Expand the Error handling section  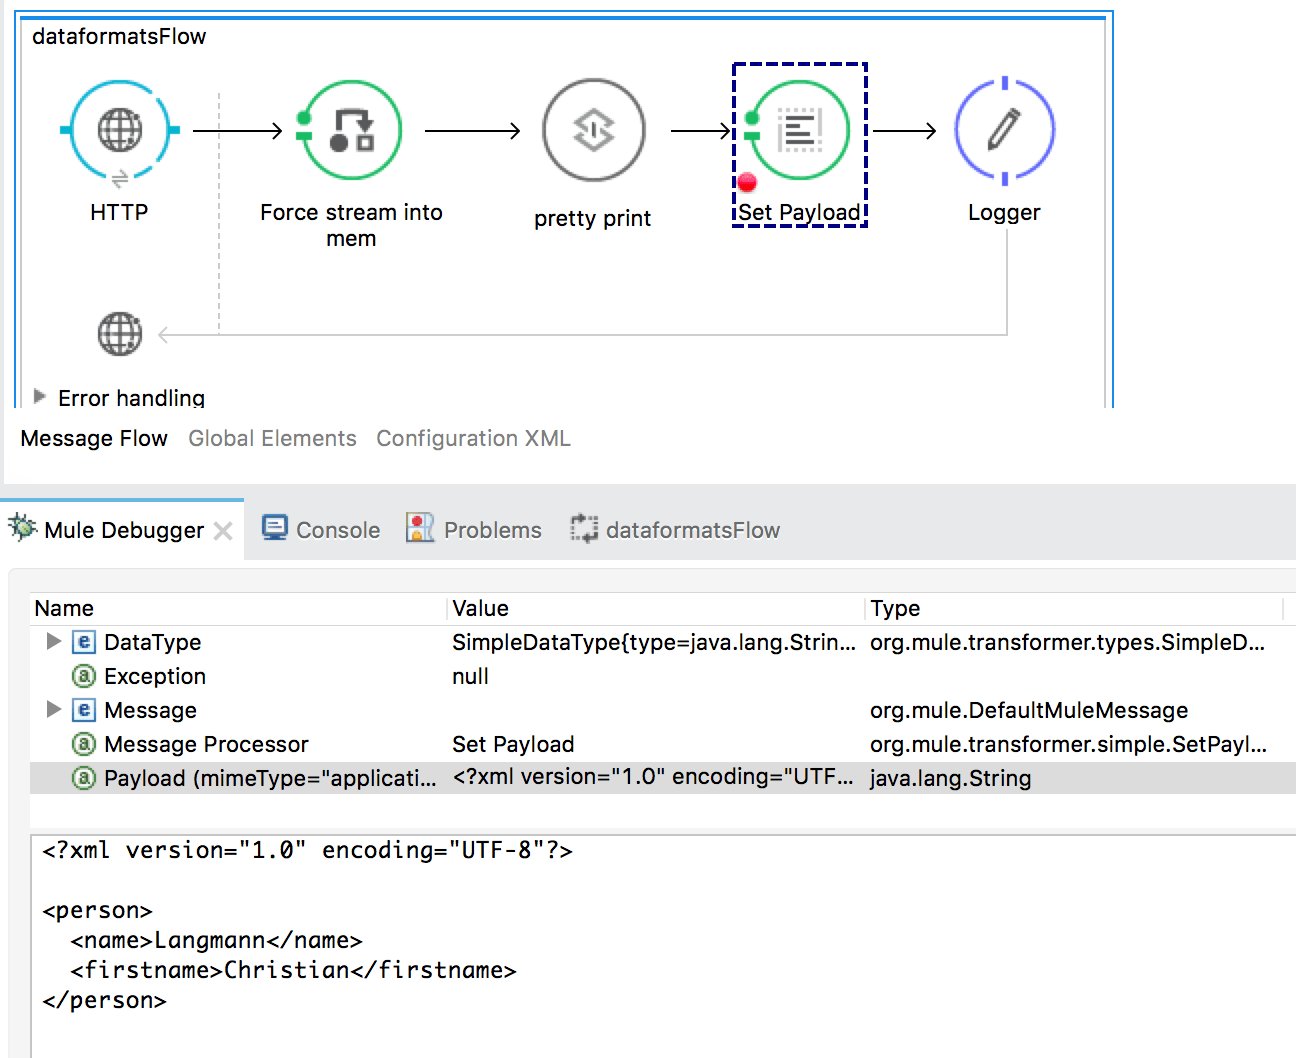40,397
